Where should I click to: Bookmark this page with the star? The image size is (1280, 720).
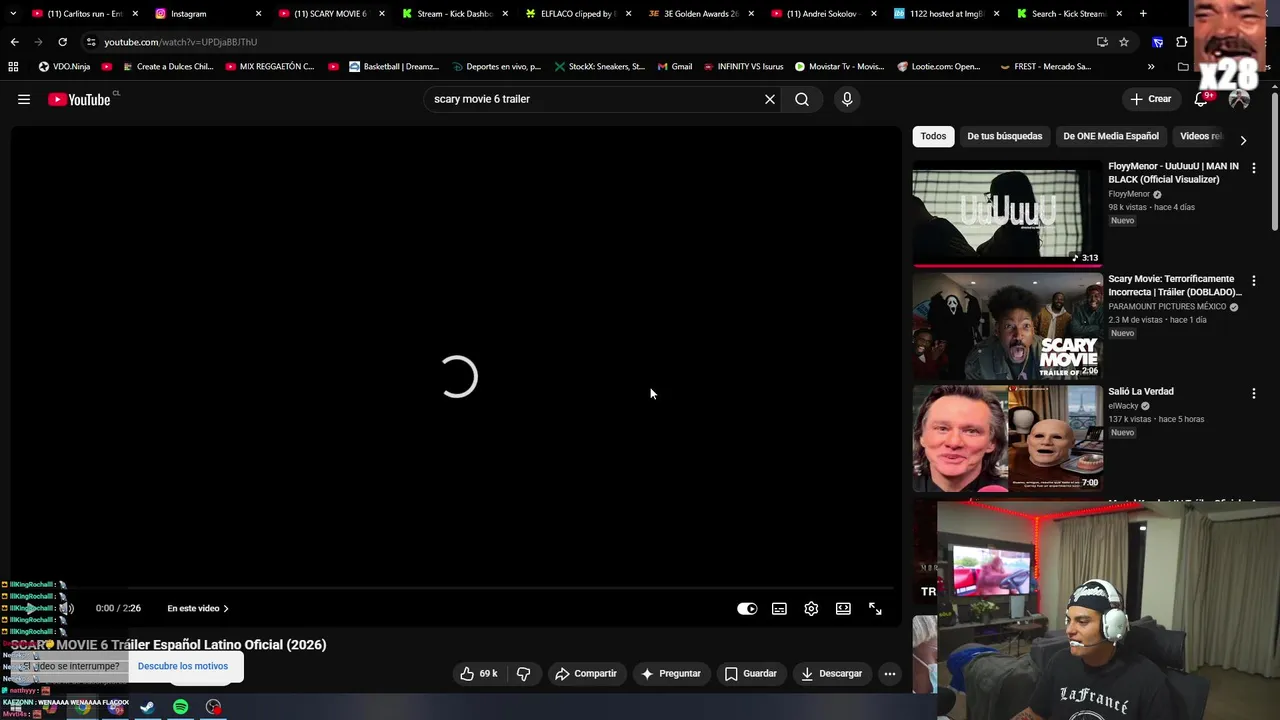tap(1124, 42)
